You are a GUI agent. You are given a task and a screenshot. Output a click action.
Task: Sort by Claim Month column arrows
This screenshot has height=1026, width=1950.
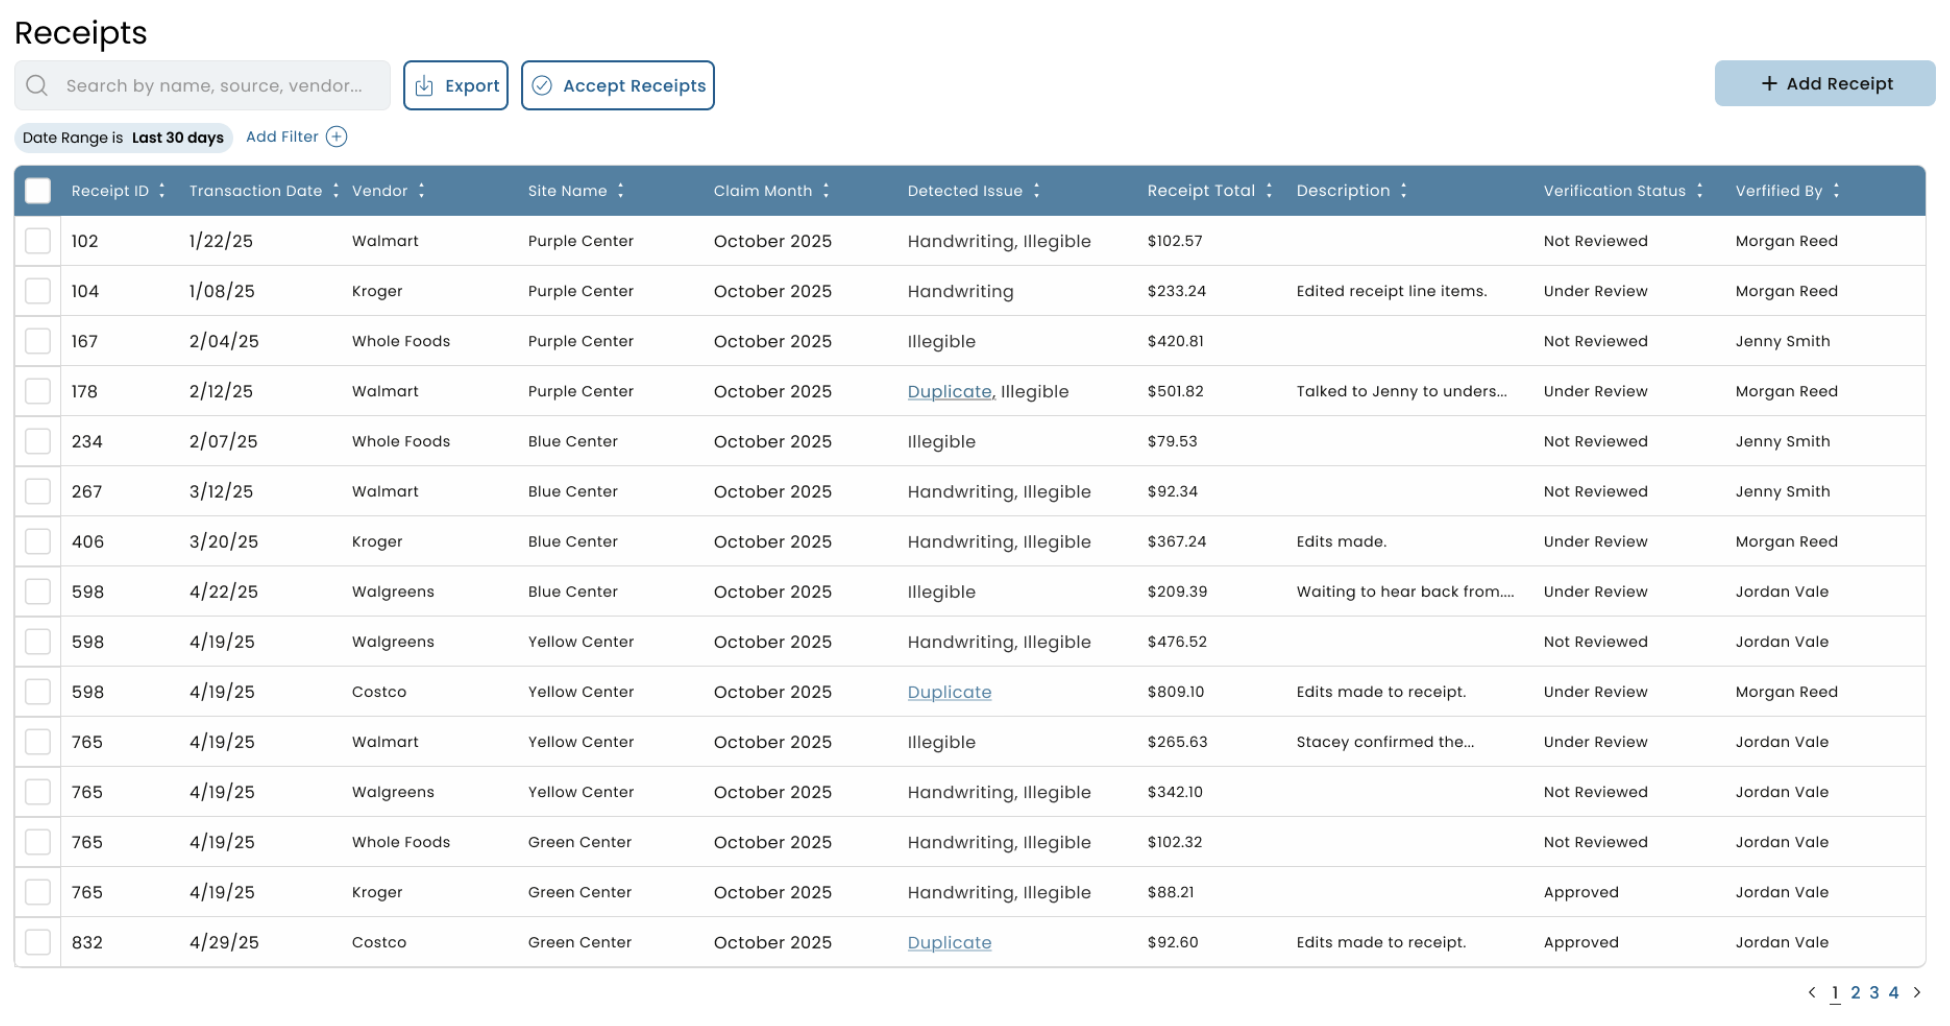tap(826, 191)
